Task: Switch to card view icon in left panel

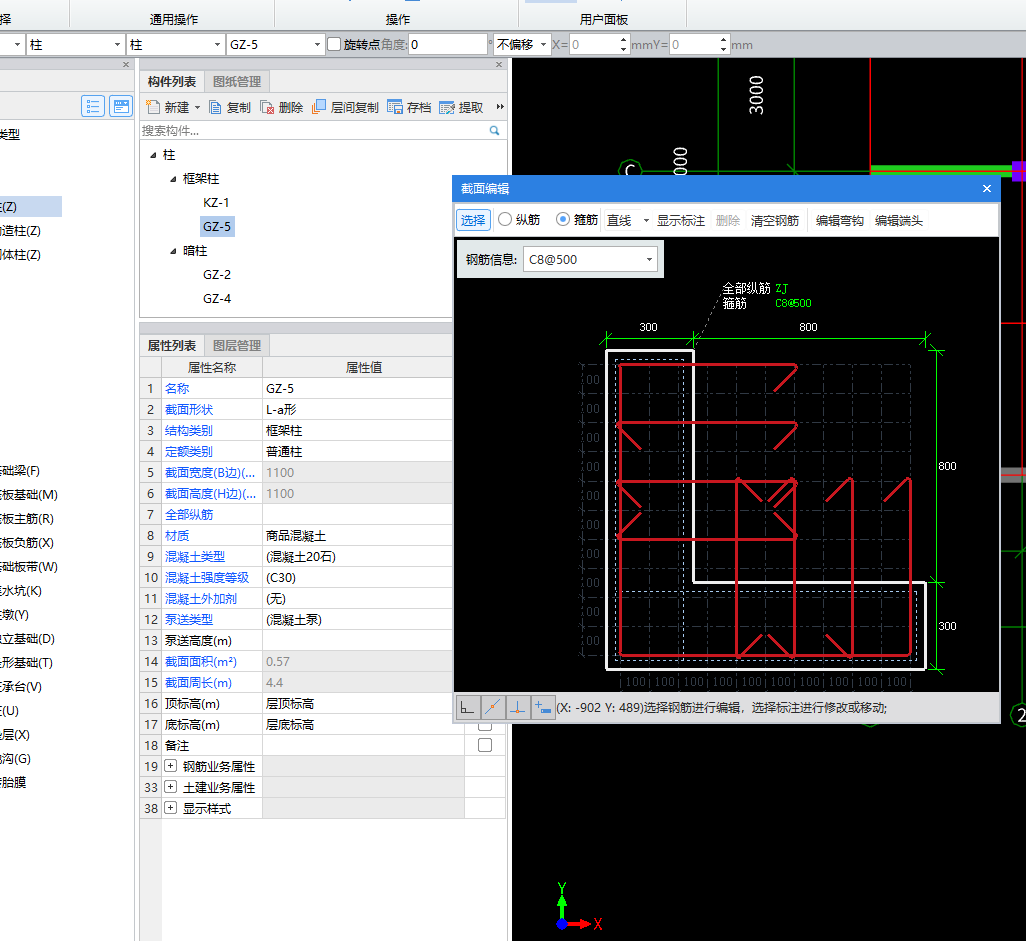Action: [x=121, y=106]
